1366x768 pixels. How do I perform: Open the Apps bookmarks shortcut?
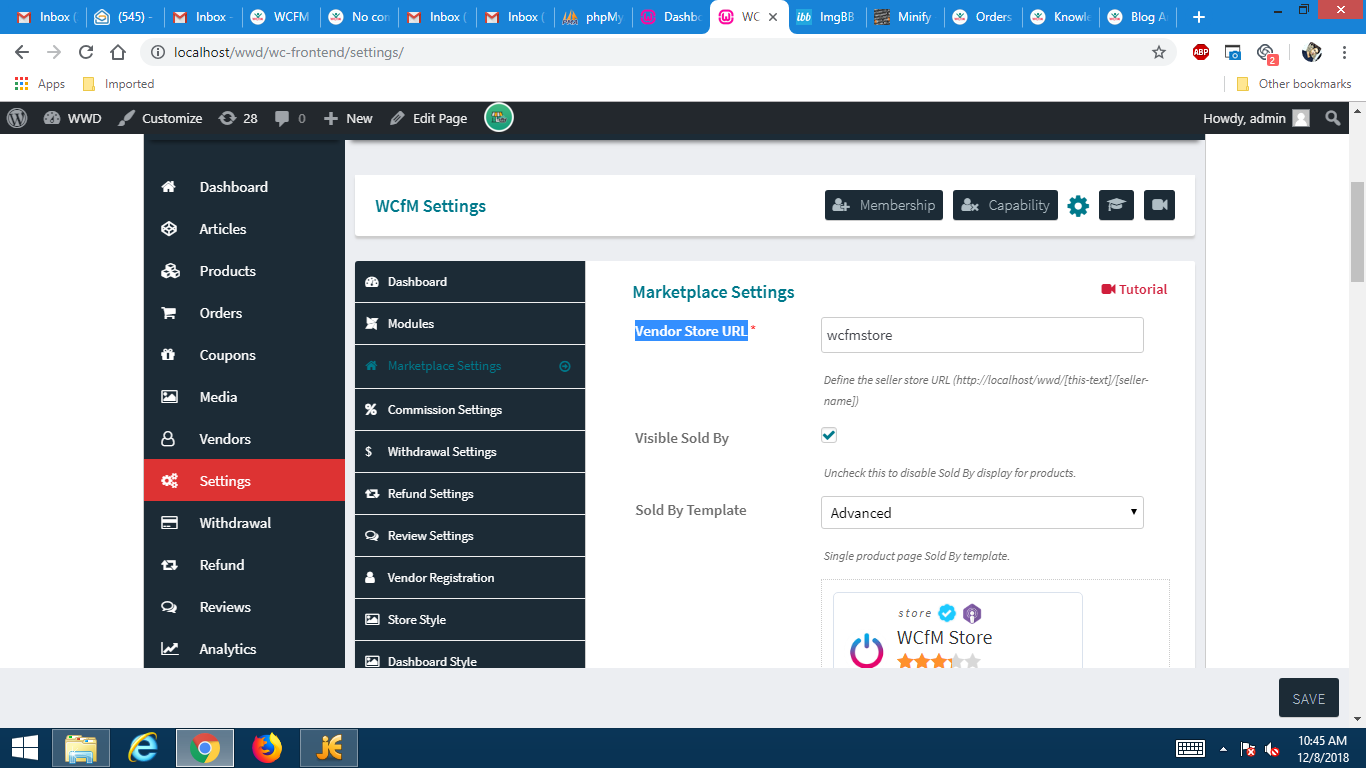[x=40, y=84]
